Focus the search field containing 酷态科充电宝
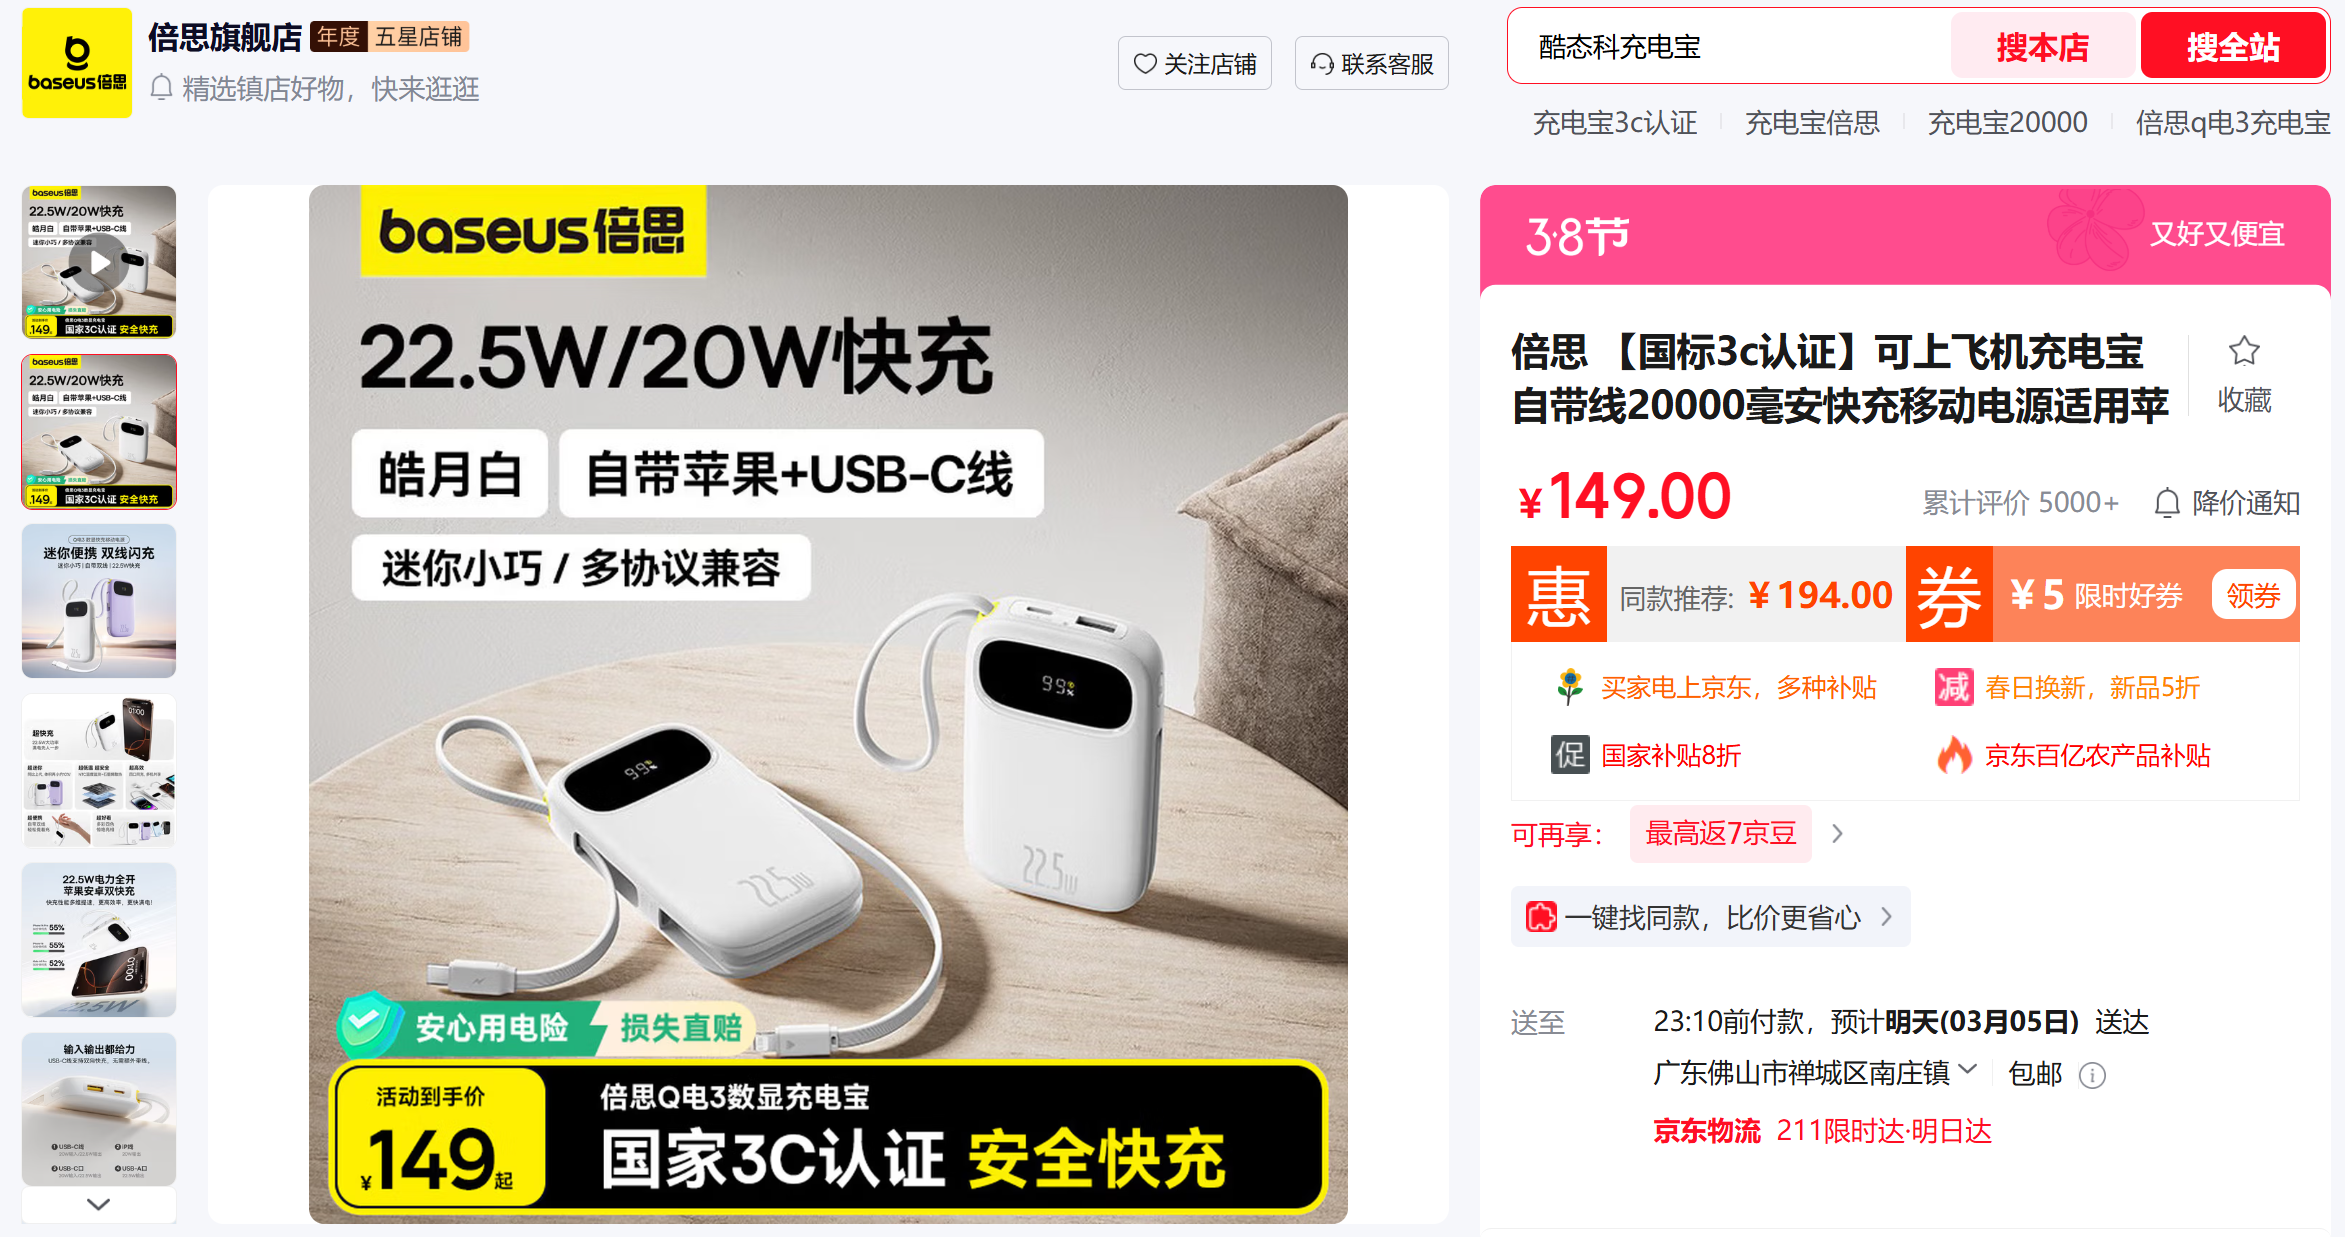Image resolution: width=2345 pixels, height=1237 pixels. click(x=1730, y=47)
